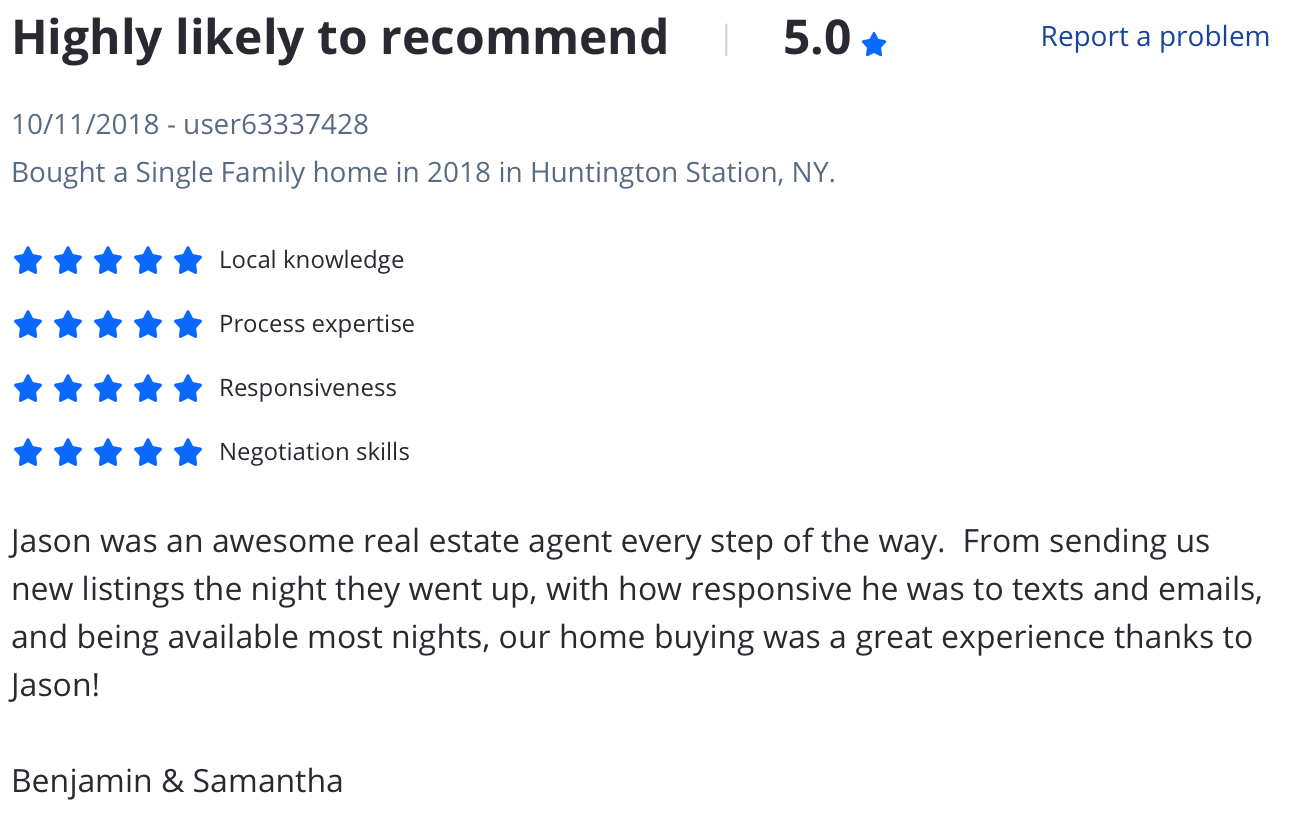Screen dimensions: 1314x814
Task: Click first star in Process expertise row
Action: (x=28, y=325)
